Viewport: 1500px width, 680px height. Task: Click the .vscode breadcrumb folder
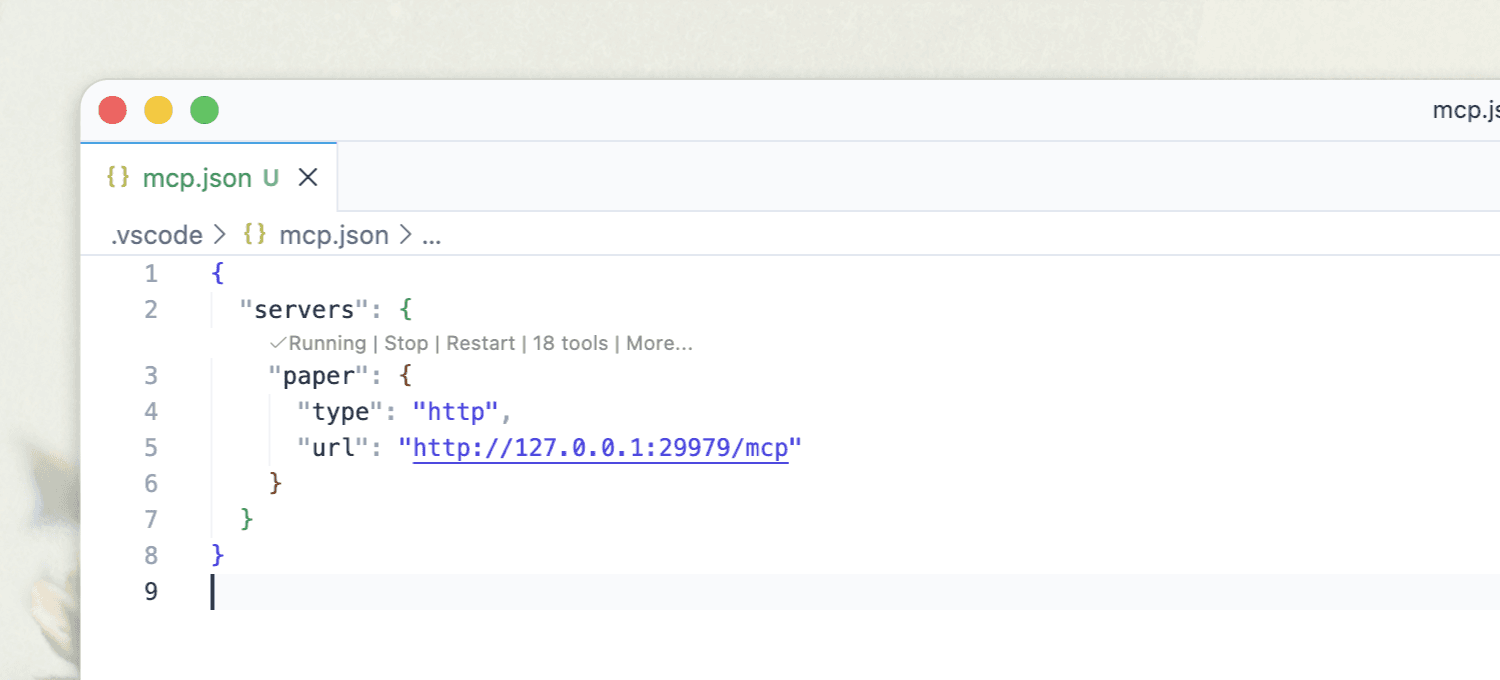tap(156, 236)
